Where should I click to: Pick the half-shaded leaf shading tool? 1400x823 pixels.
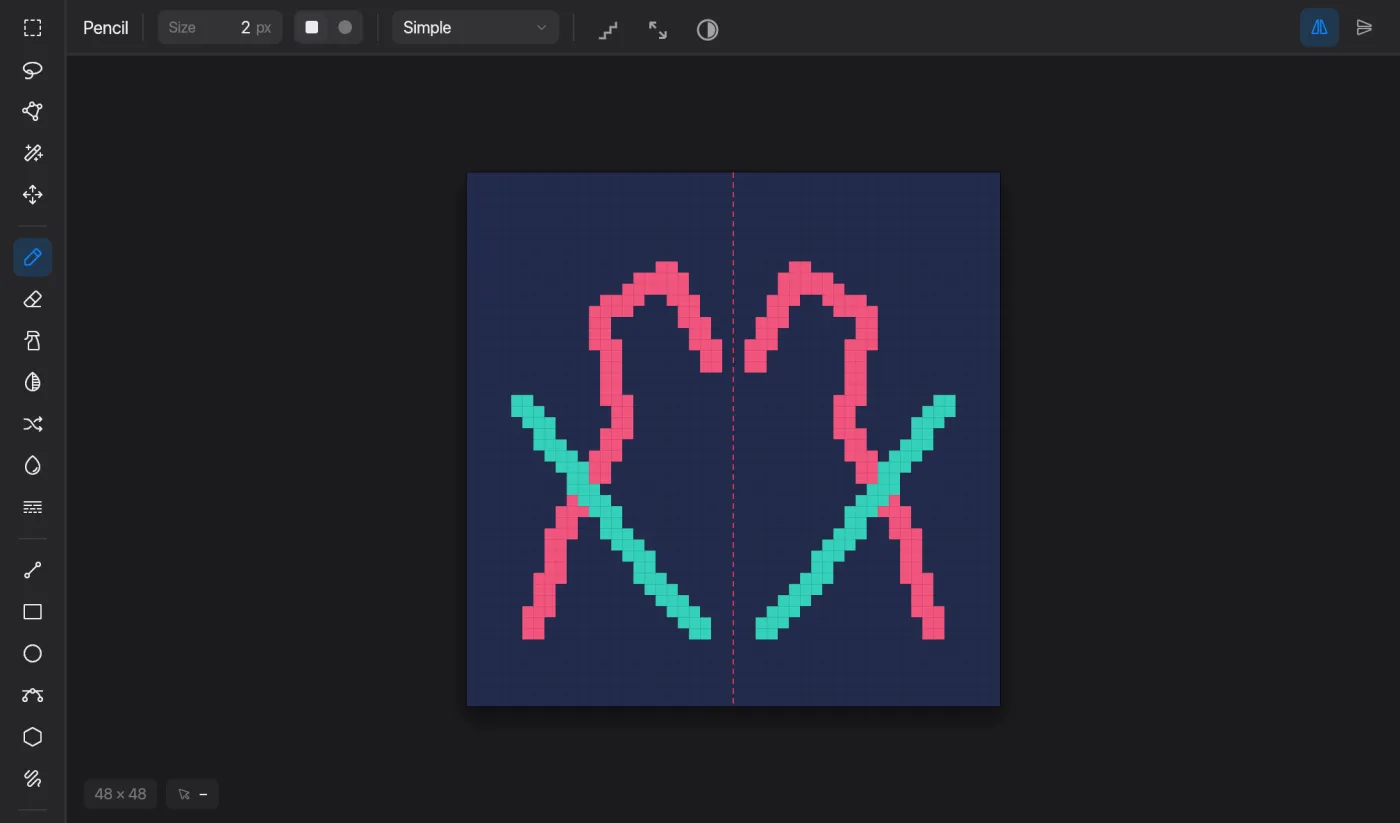tap(33, 382)
